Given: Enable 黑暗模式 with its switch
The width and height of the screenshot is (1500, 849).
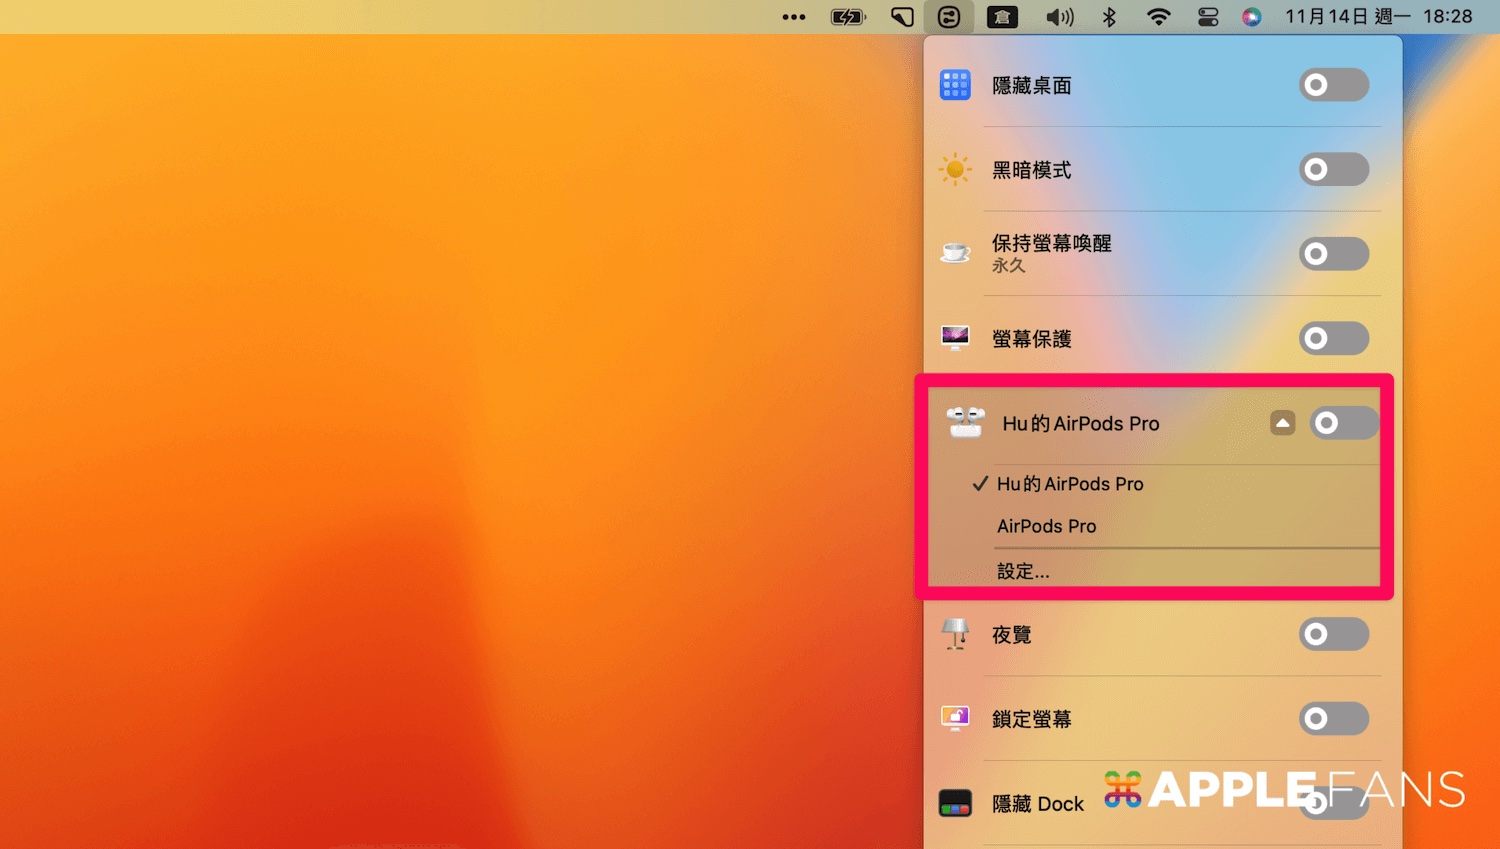Looking at the screenshot, I should click(x=1333, y=170).
